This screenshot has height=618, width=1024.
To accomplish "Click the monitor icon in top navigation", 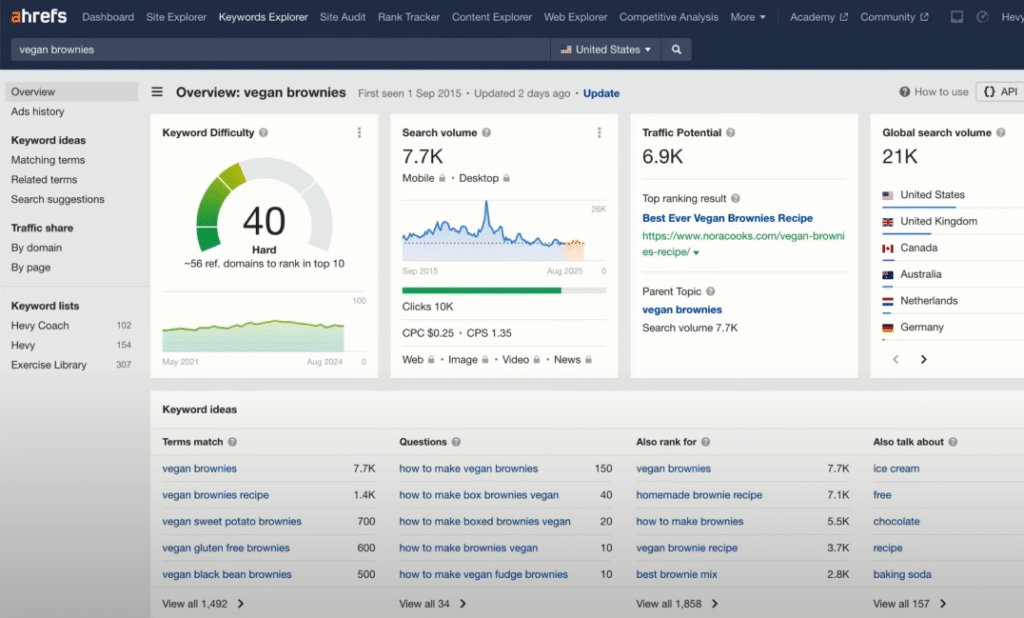I will point(957,17).
